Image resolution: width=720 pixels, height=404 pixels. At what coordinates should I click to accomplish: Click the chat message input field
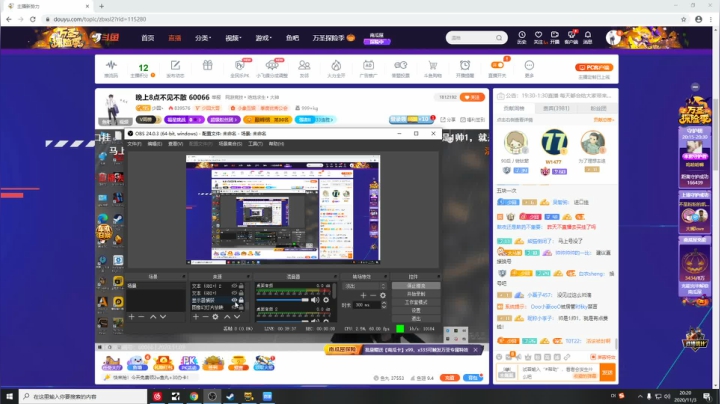[559, 372]
